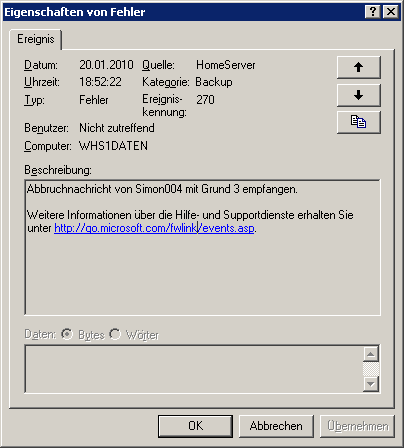Click the Übernehmen button

point(357,426)
